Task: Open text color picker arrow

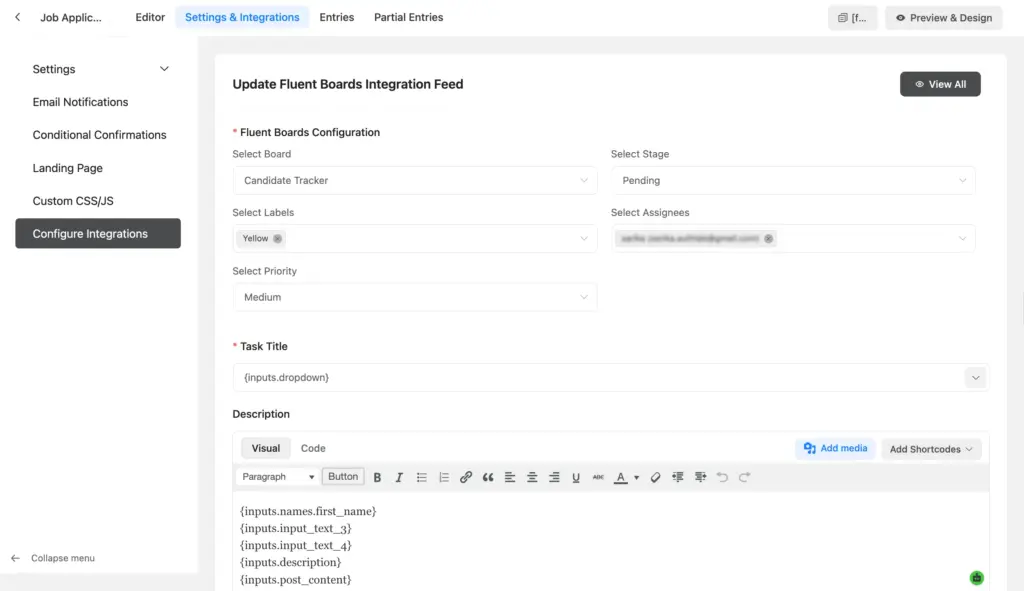Action: tap(636, 477)
